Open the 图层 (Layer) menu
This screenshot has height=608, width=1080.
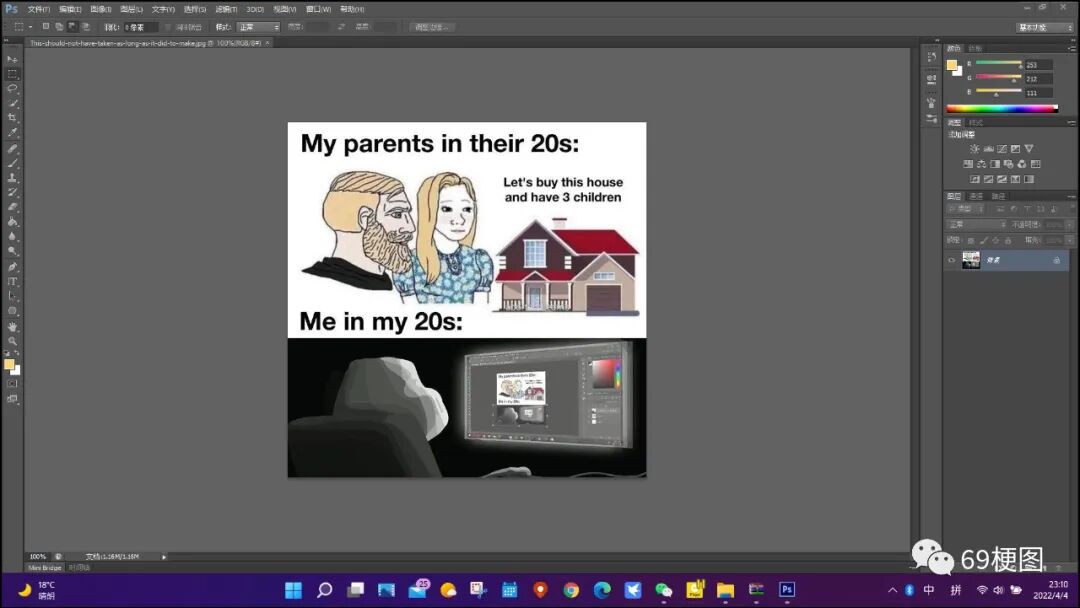coord(132,9)
